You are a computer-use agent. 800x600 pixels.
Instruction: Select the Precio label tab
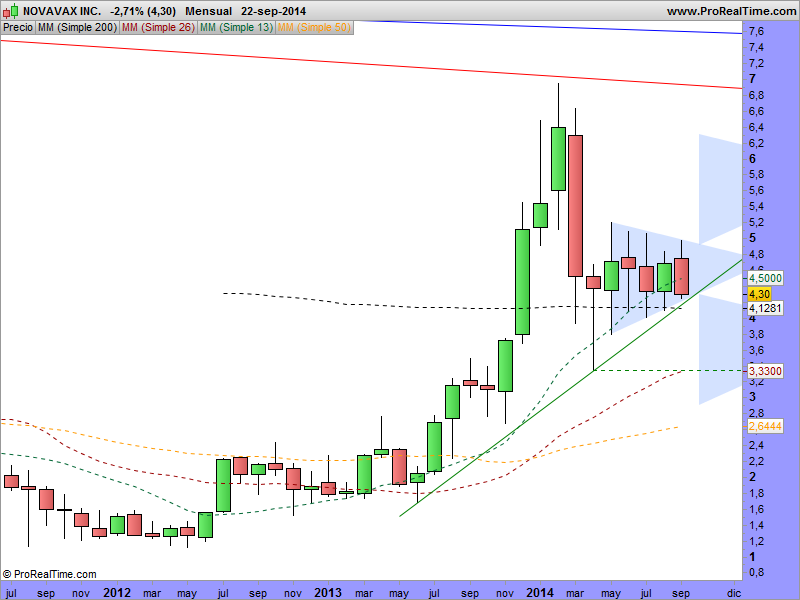[18, 28]
